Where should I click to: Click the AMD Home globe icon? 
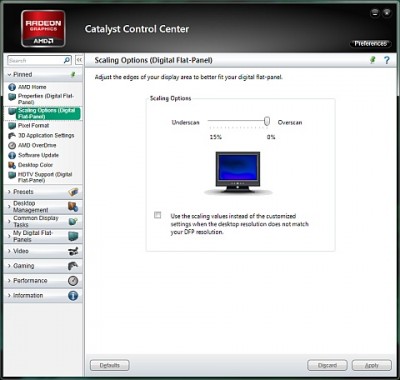tap(12, 87)
